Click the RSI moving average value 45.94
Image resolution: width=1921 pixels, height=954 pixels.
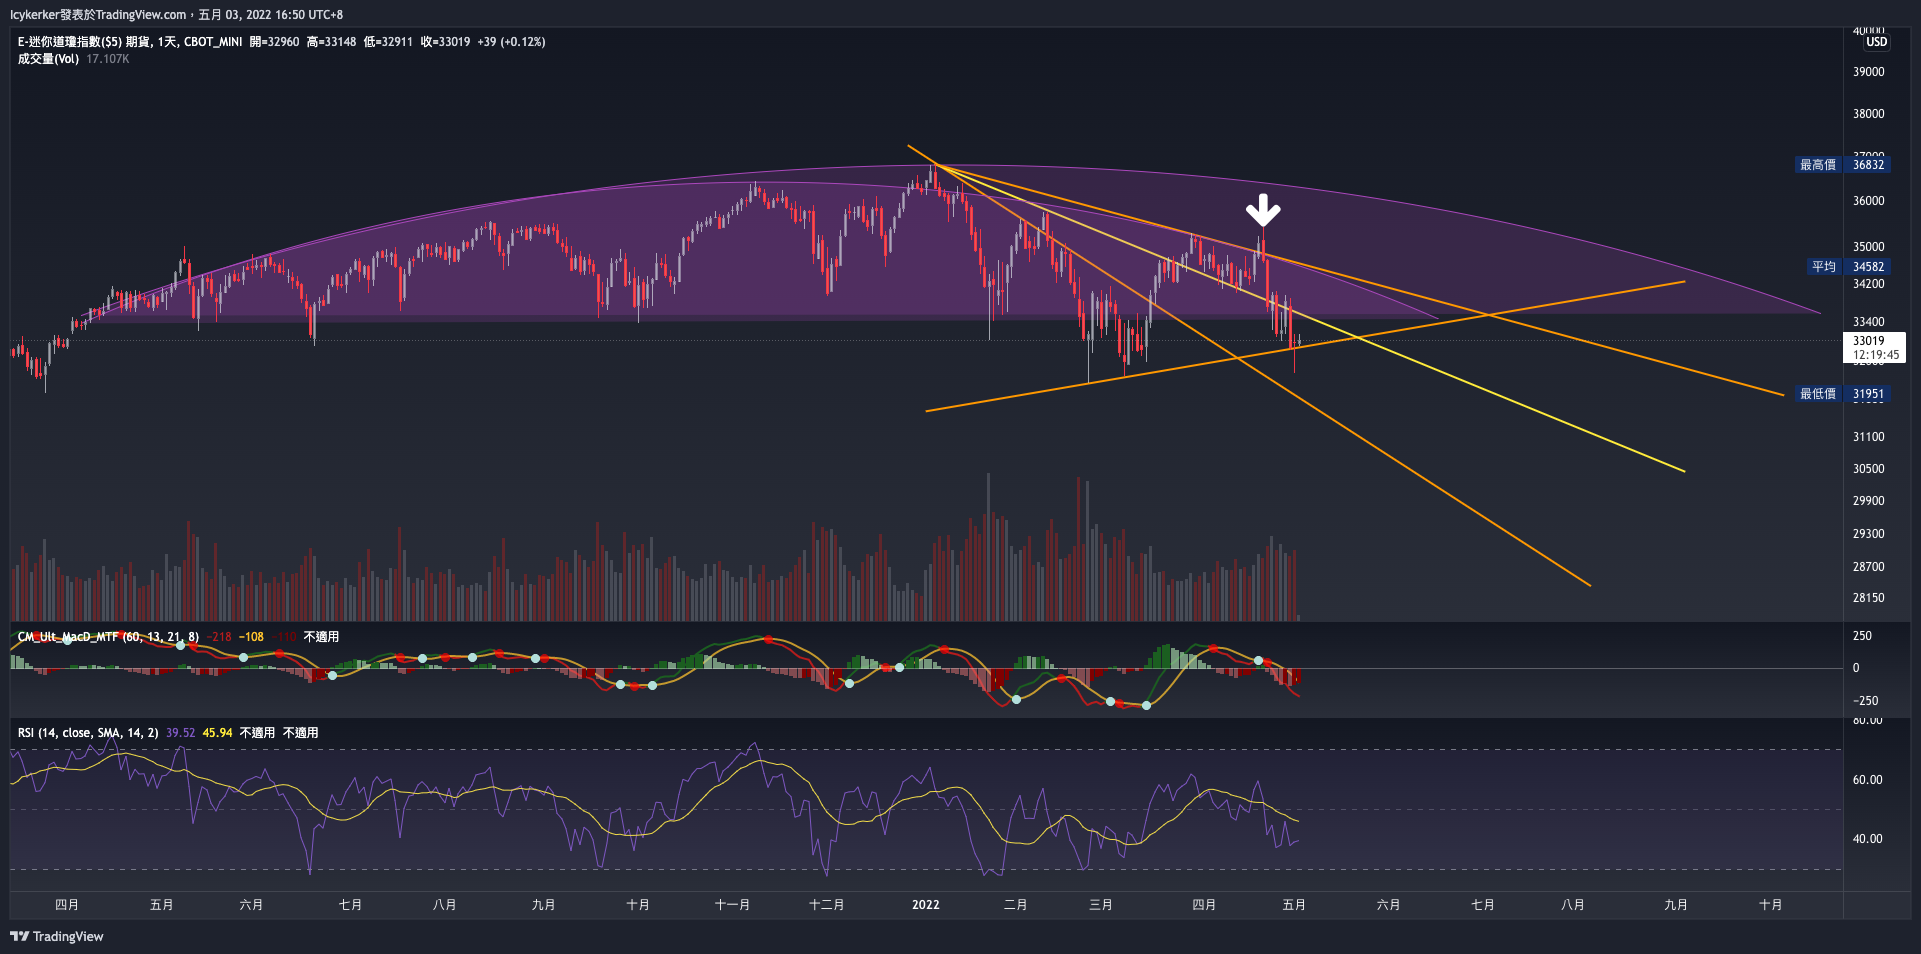coord(218,733)
